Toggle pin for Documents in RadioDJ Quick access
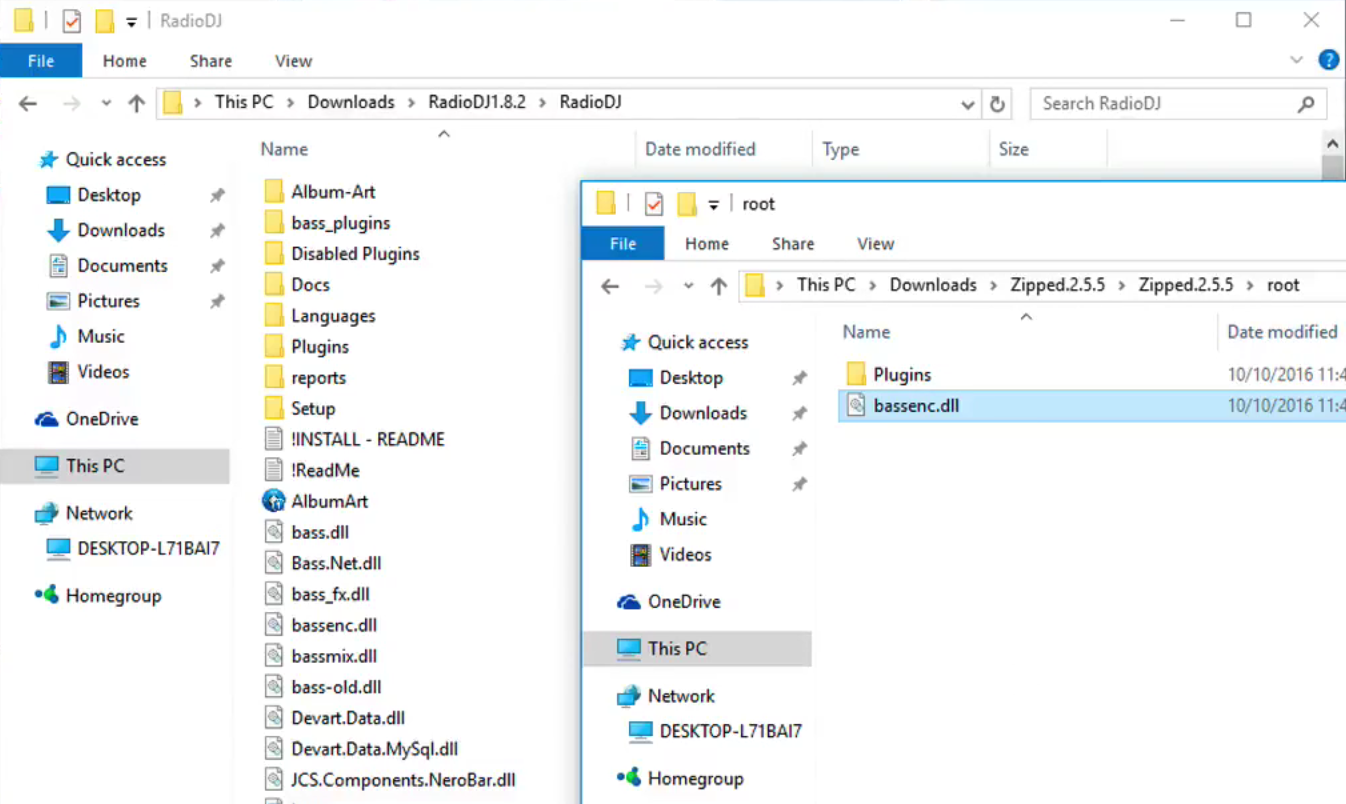1346x804 pixels. (217, 266)
